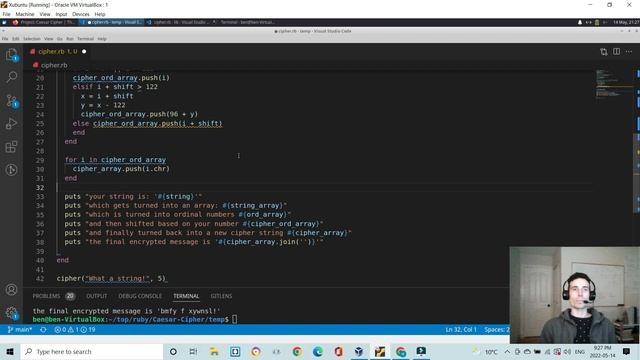Click the Windows taskbar search box
640x360 pixels.
point(92,351)
